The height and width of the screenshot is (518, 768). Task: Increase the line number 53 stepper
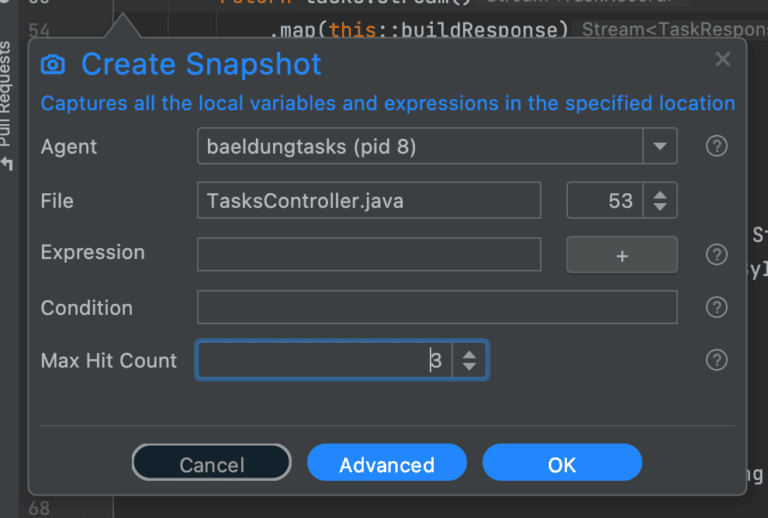coord(659,194)
